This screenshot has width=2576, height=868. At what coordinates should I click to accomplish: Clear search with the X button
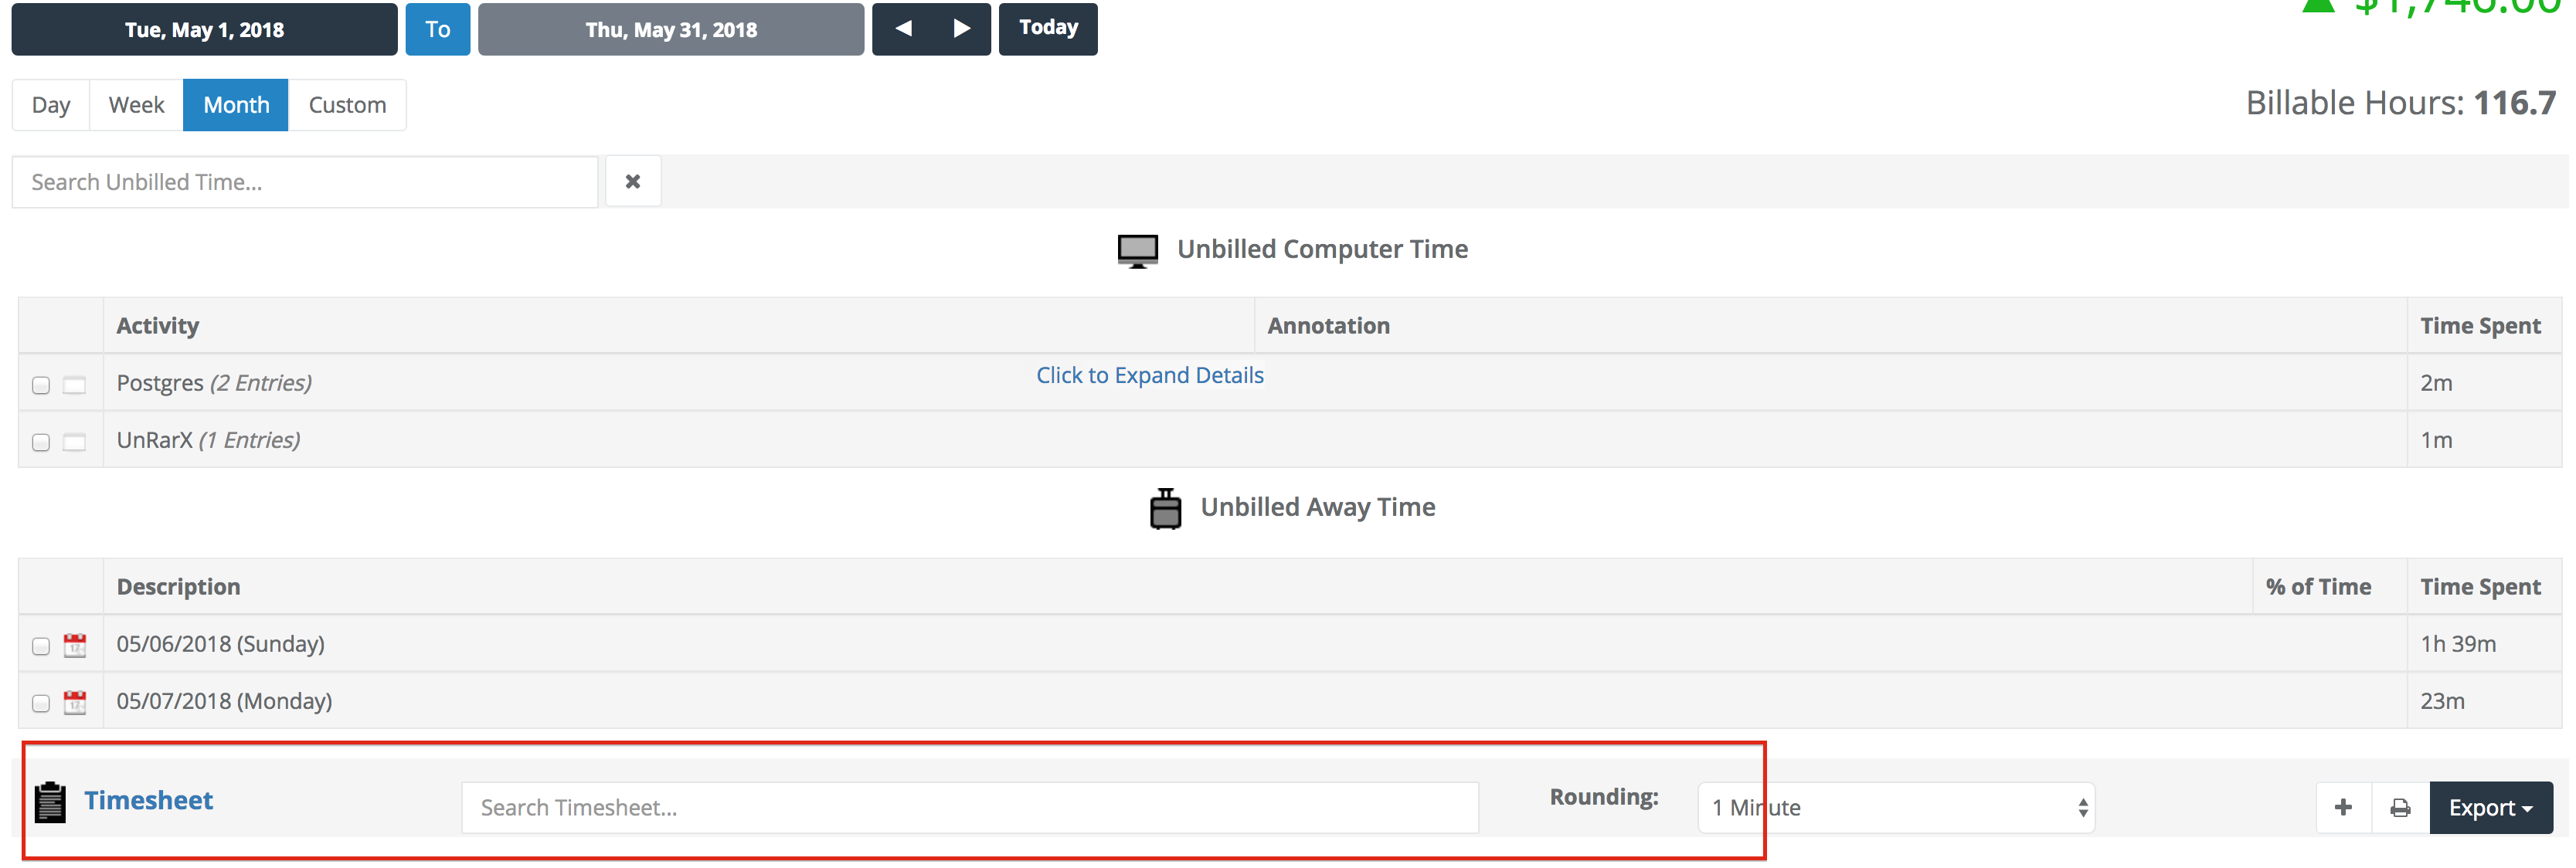(632, 182)
